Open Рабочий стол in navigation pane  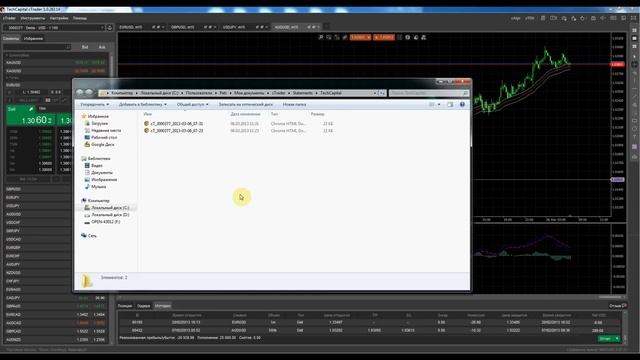coord(104,138)
